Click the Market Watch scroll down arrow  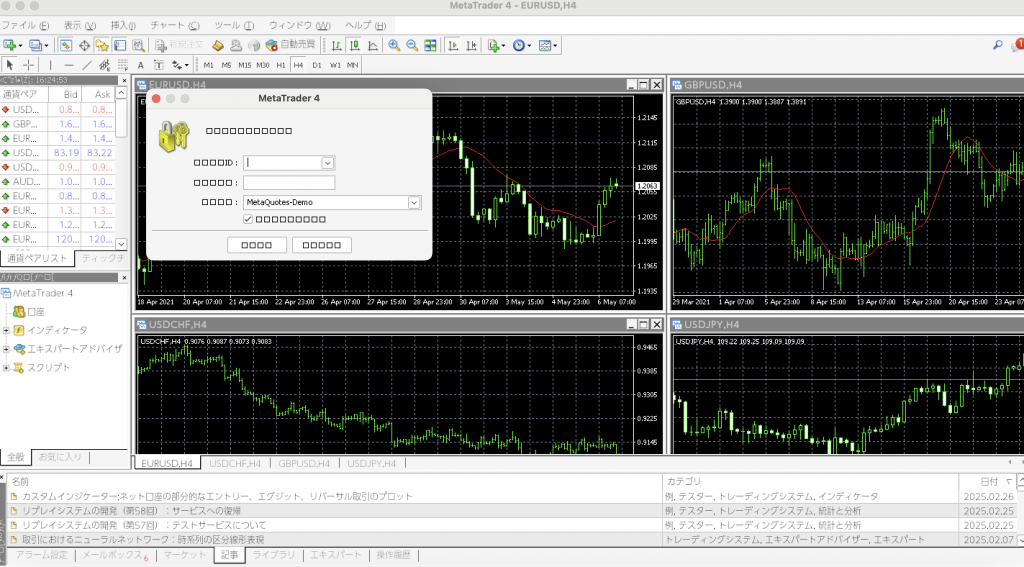pyautogui.click(x=121, y=244)
